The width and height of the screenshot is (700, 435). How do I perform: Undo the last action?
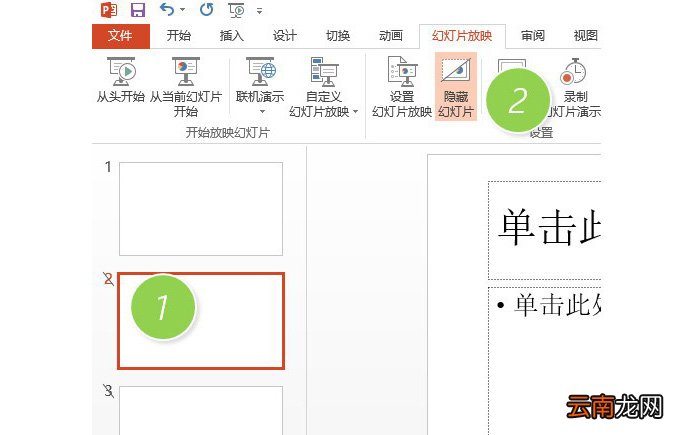click(167, 9)
